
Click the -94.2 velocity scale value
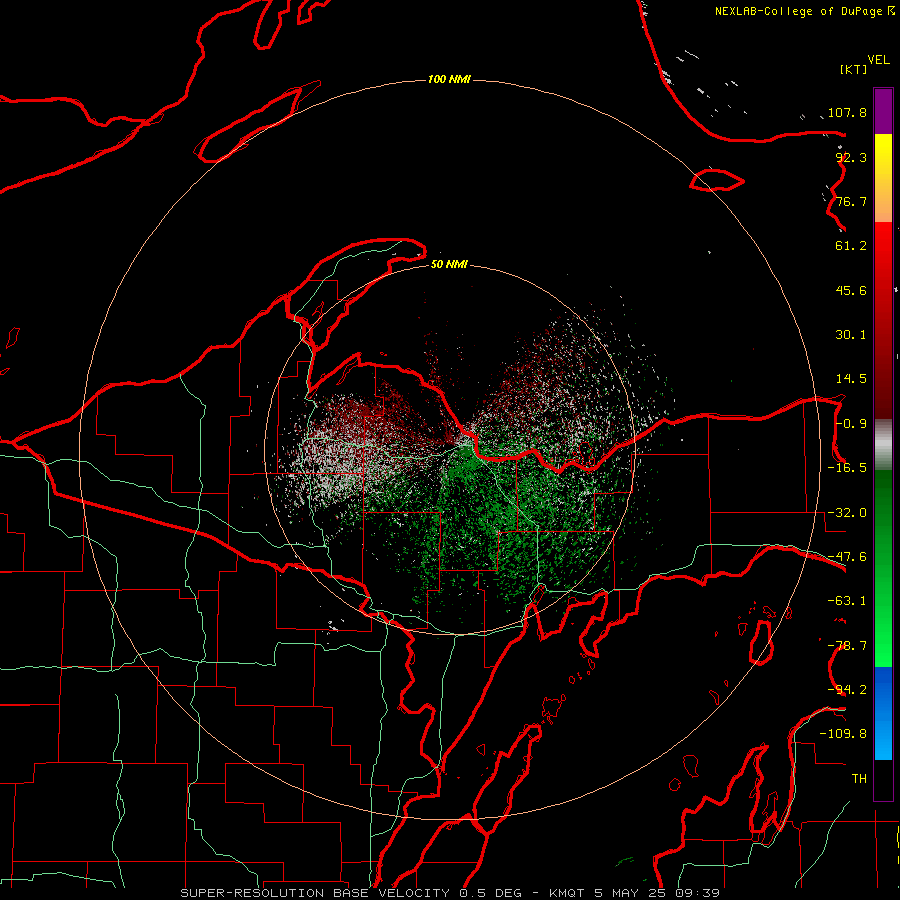click(x=847, y=690)
